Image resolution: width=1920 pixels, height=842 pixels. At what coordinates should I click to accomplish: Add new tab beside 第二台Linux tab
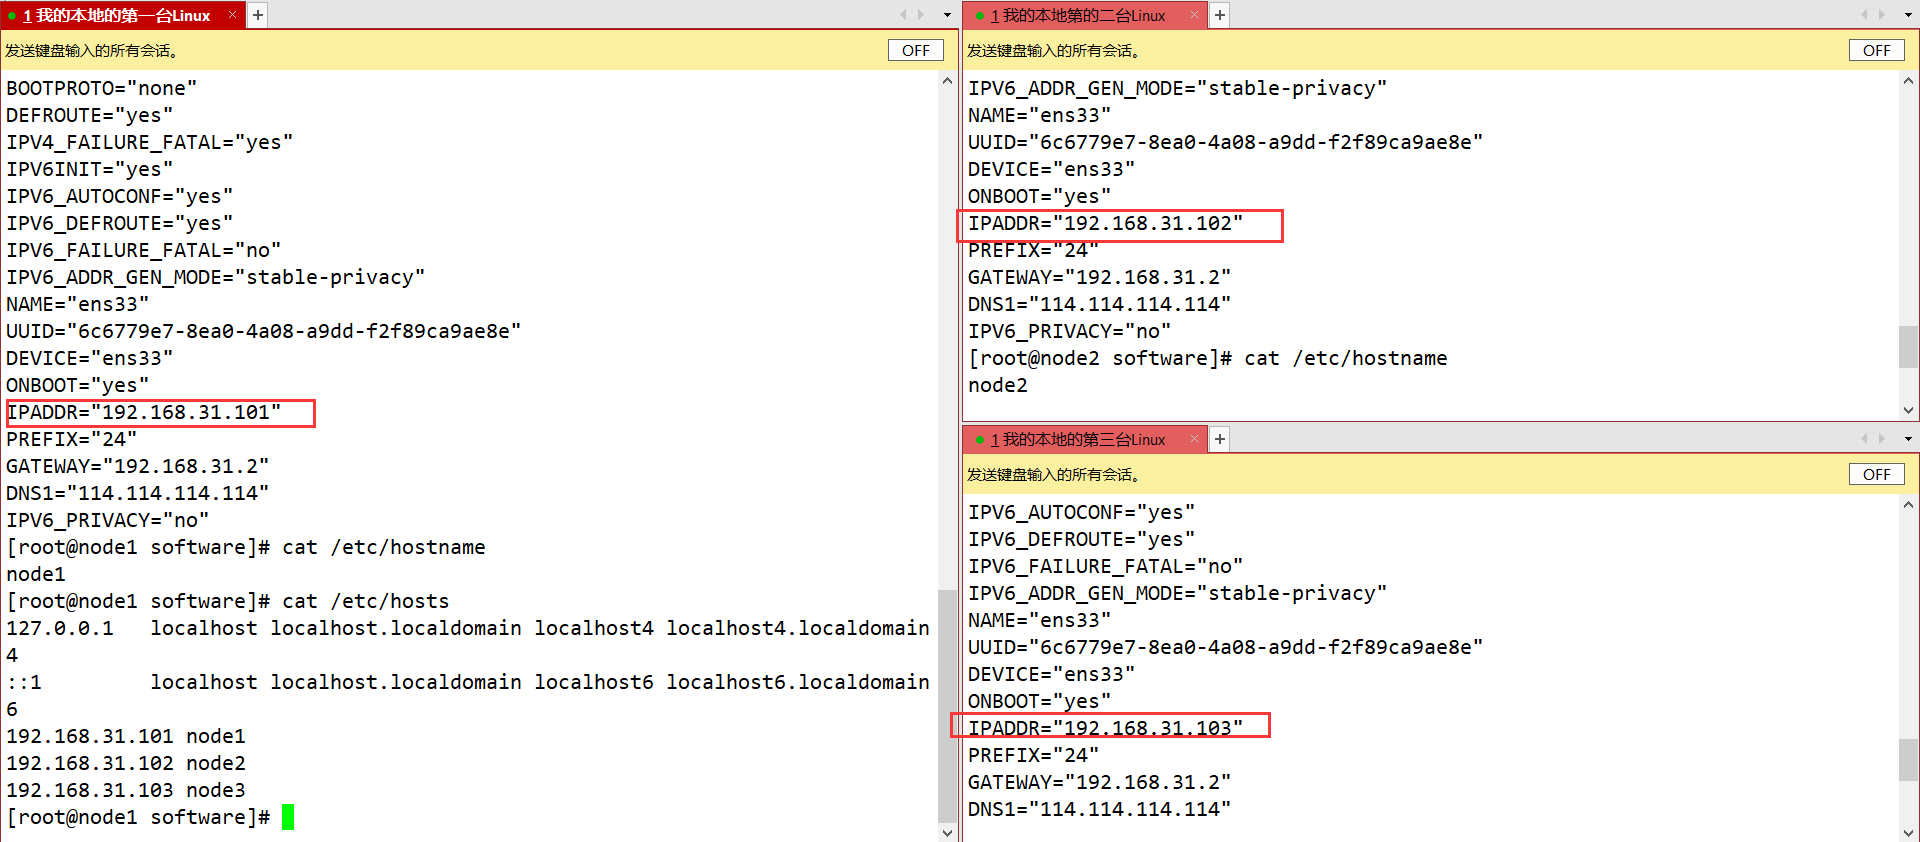(x=1220, y=15)
